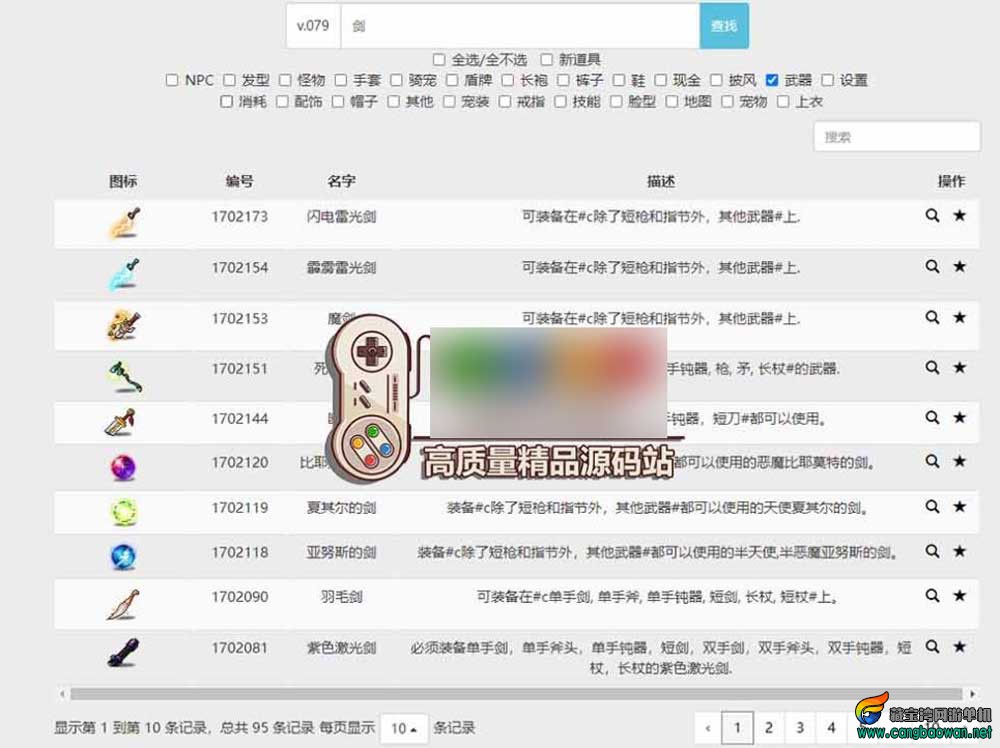Open magnifier for item 1702144

pos(932,418)
